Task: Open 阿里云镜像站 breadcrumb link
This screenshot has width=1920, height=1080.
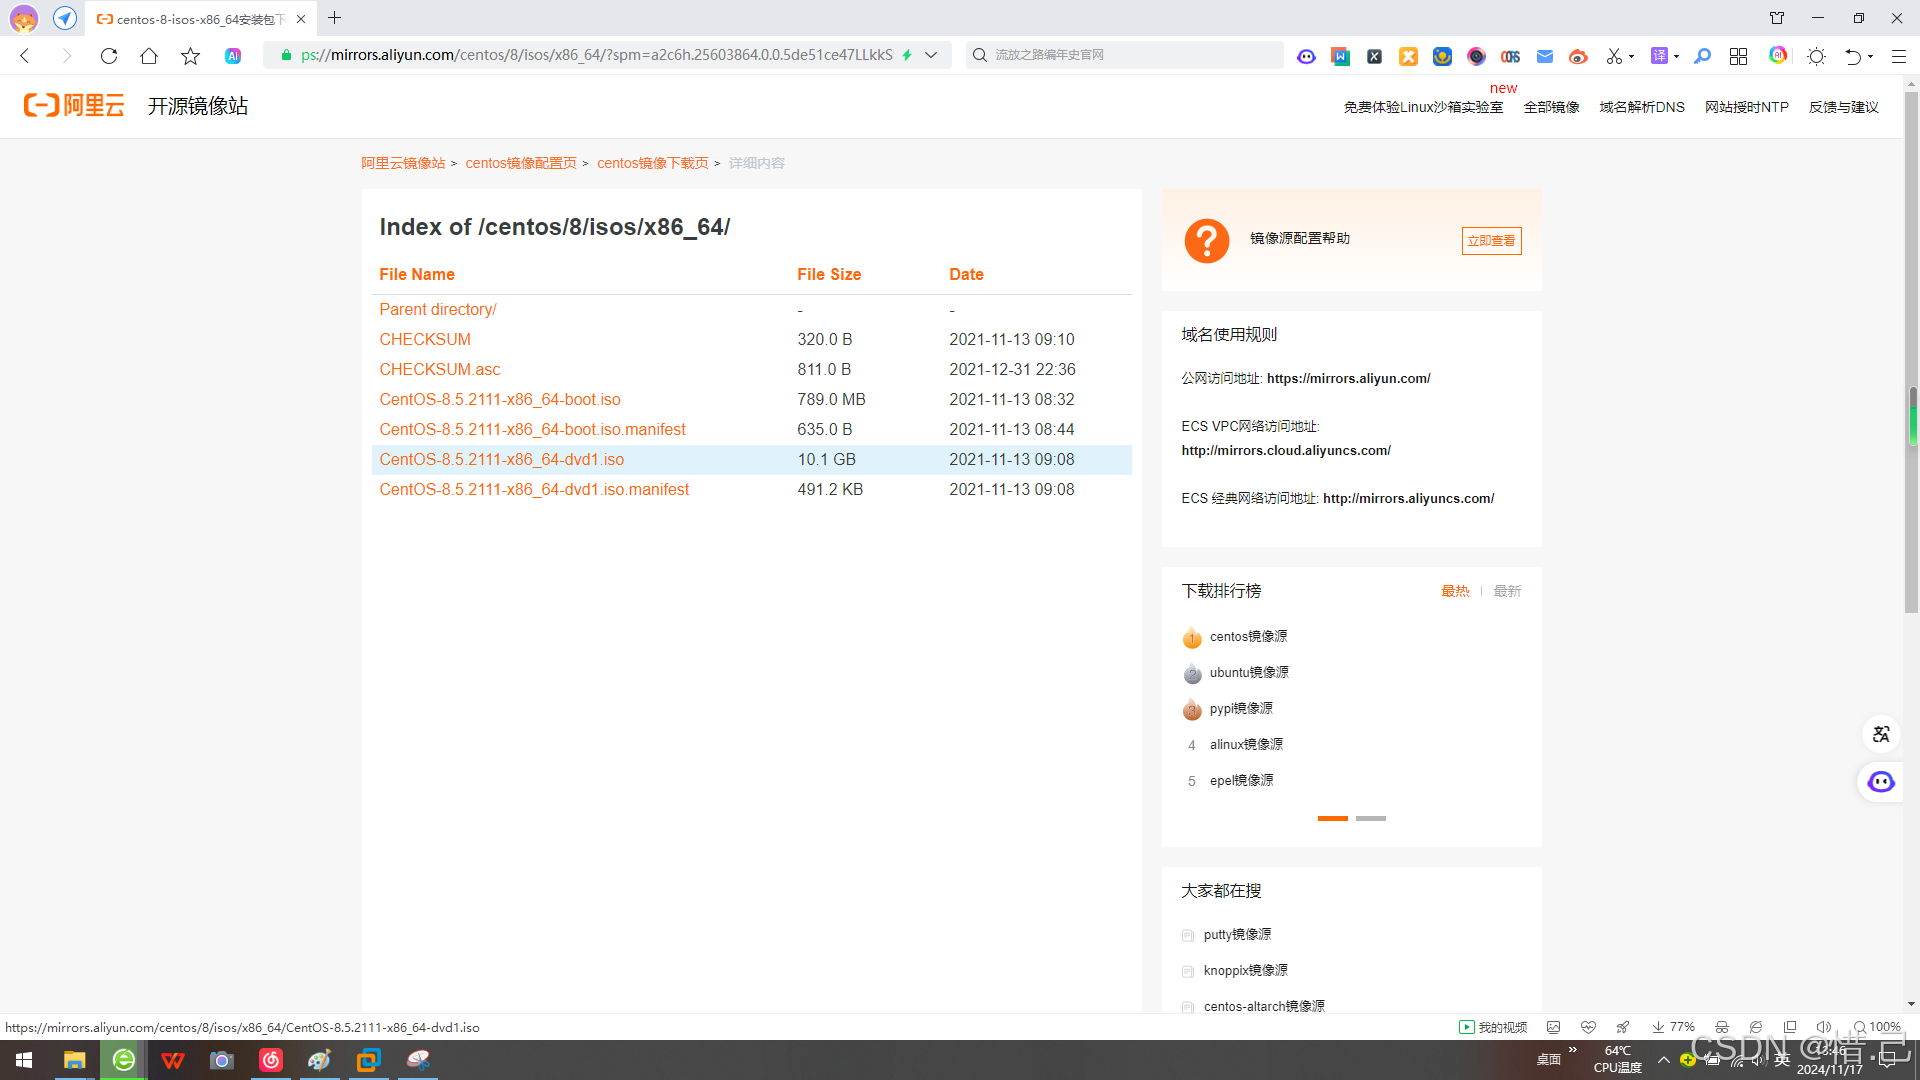Action: [403, 163]
